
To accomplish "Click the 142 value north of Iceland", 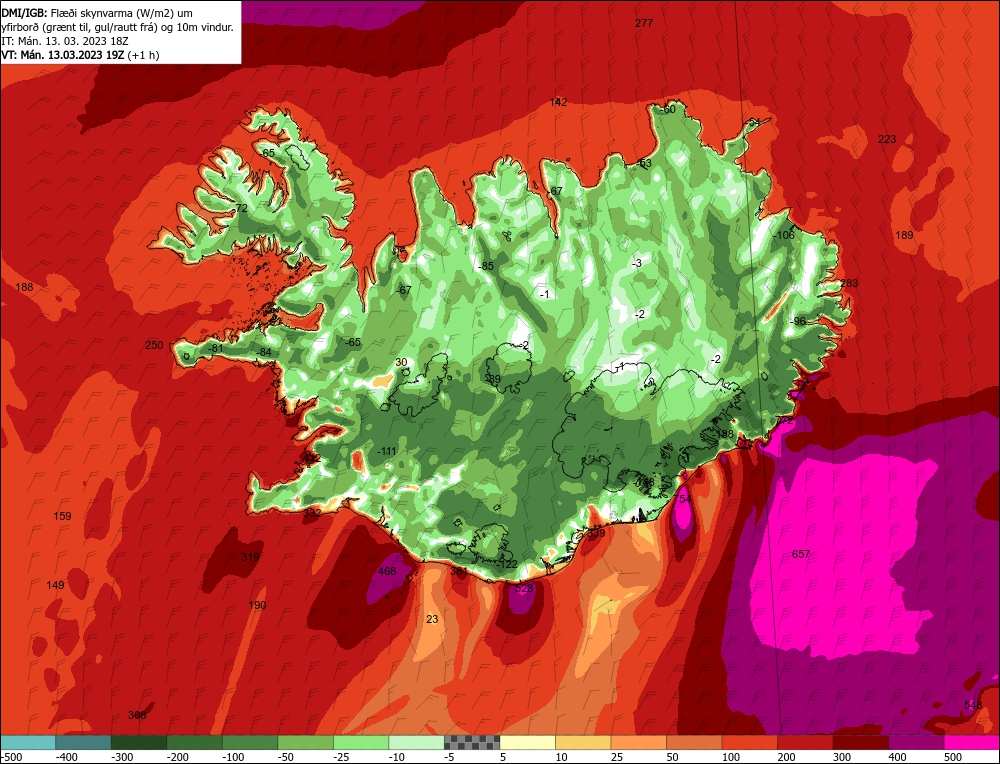I will coord(558,102).
